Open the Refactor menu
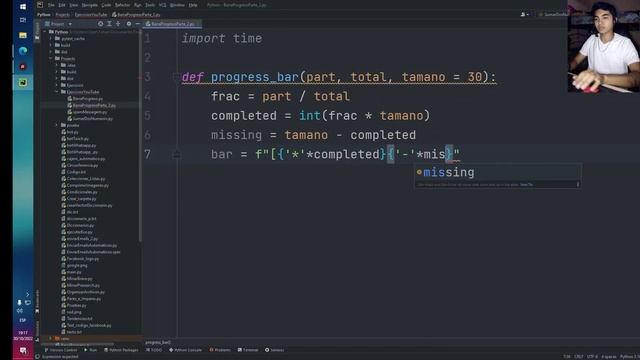Viewport: 640px width, 360px height. [x=122, y=5]
